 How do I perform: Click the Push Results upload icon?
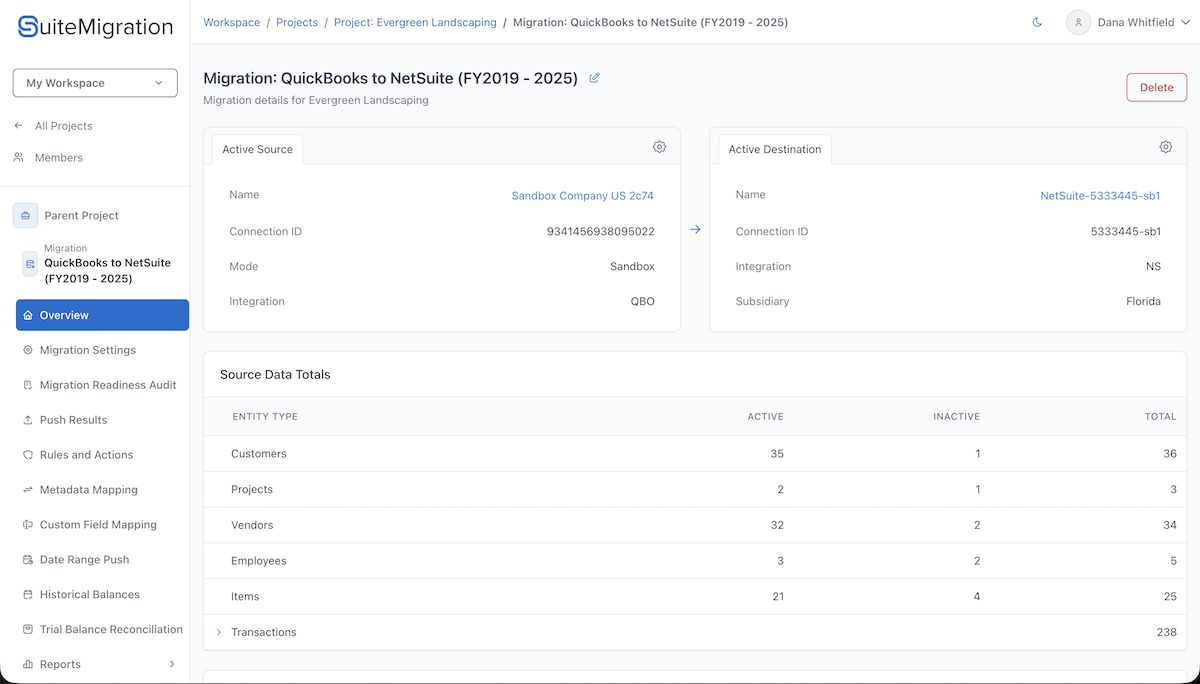[28, 420]
